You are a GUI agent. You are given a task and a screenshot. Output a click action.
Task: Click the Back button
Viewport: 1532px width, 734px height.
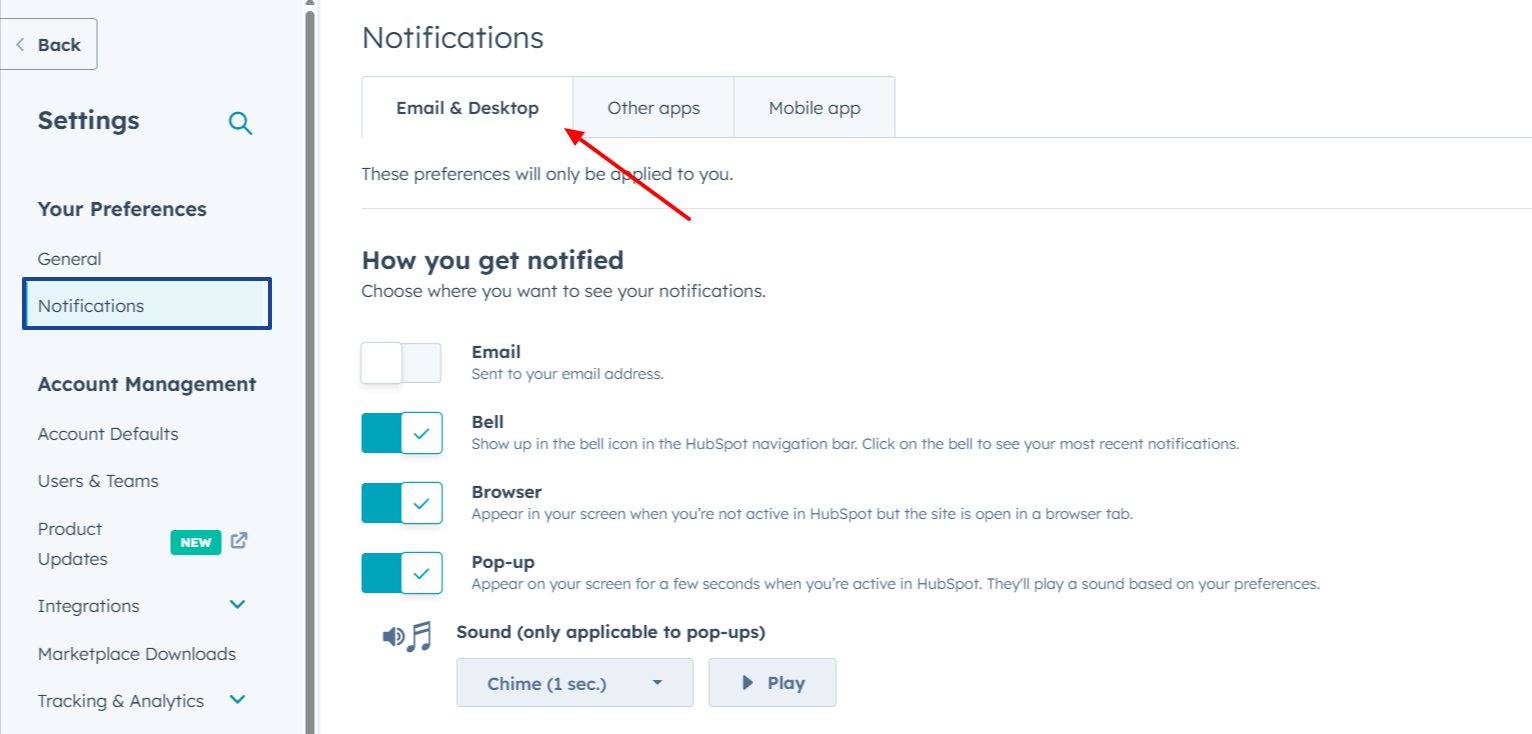tap(49, 45)
